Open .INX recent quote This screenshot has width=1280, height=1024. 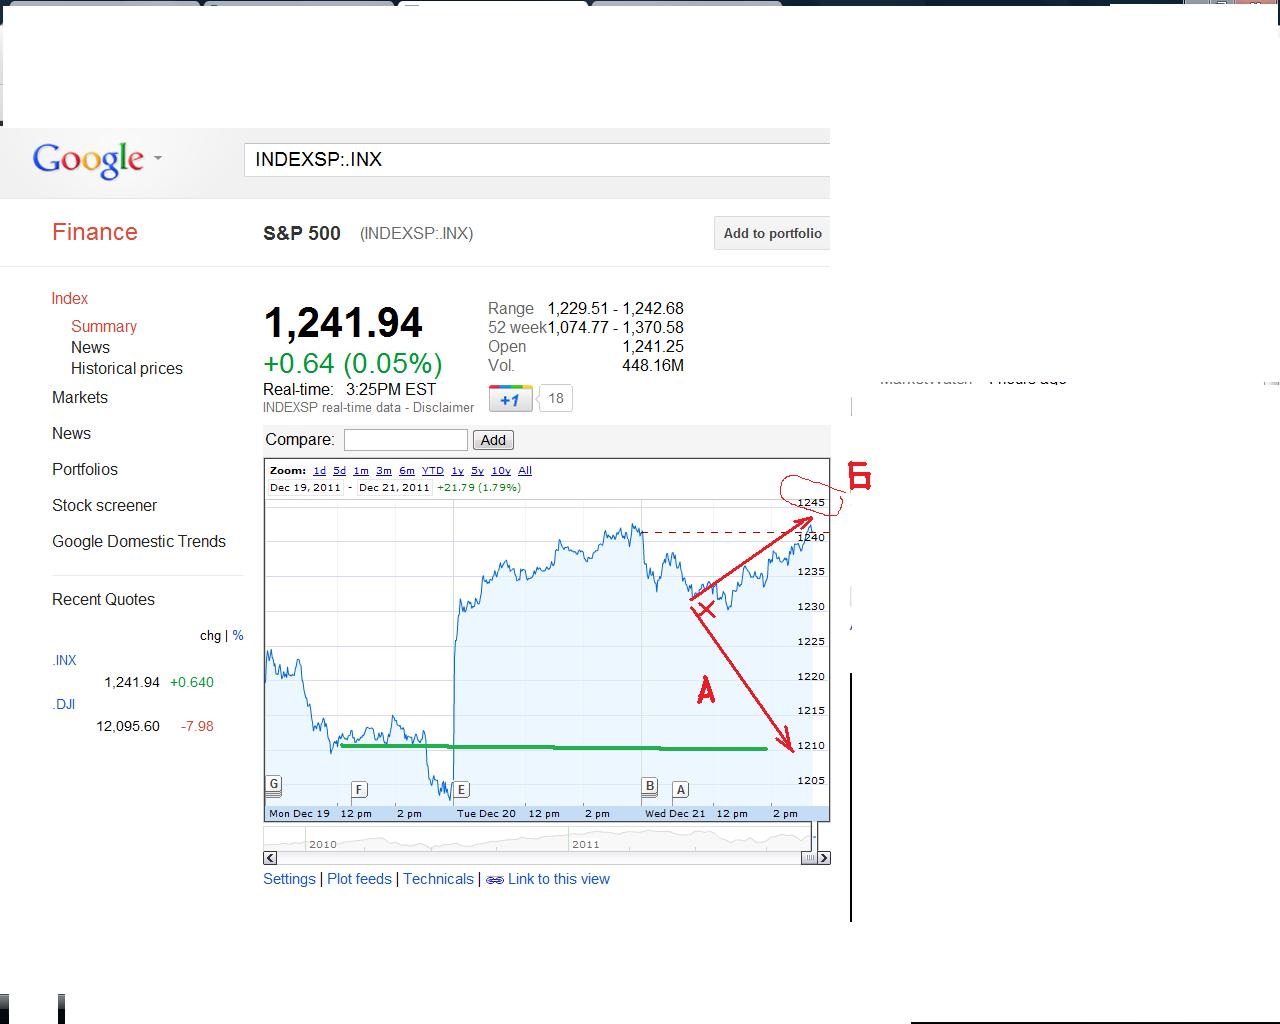coord(64,660)
